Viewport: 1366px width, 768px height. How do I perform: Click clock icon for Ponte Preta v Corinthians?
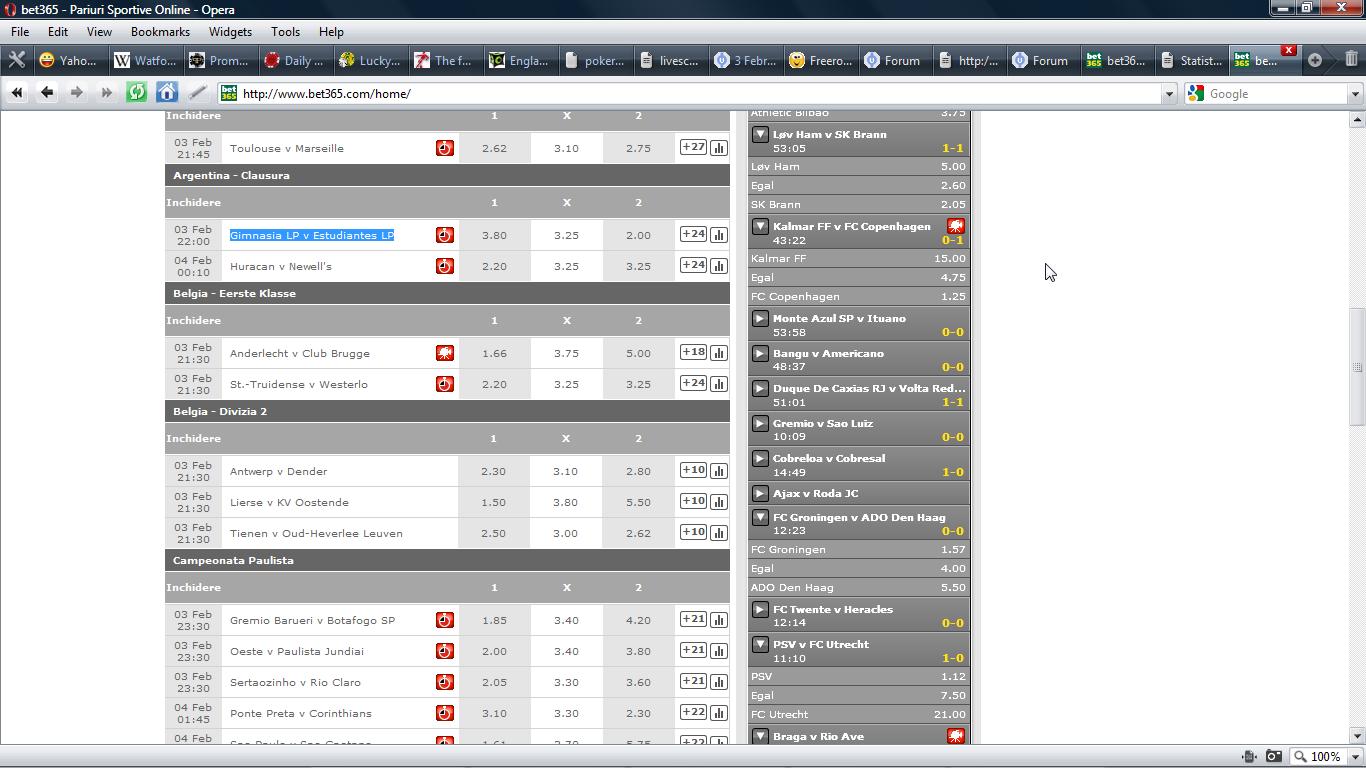pyautogui.click(x=445, y=713)
